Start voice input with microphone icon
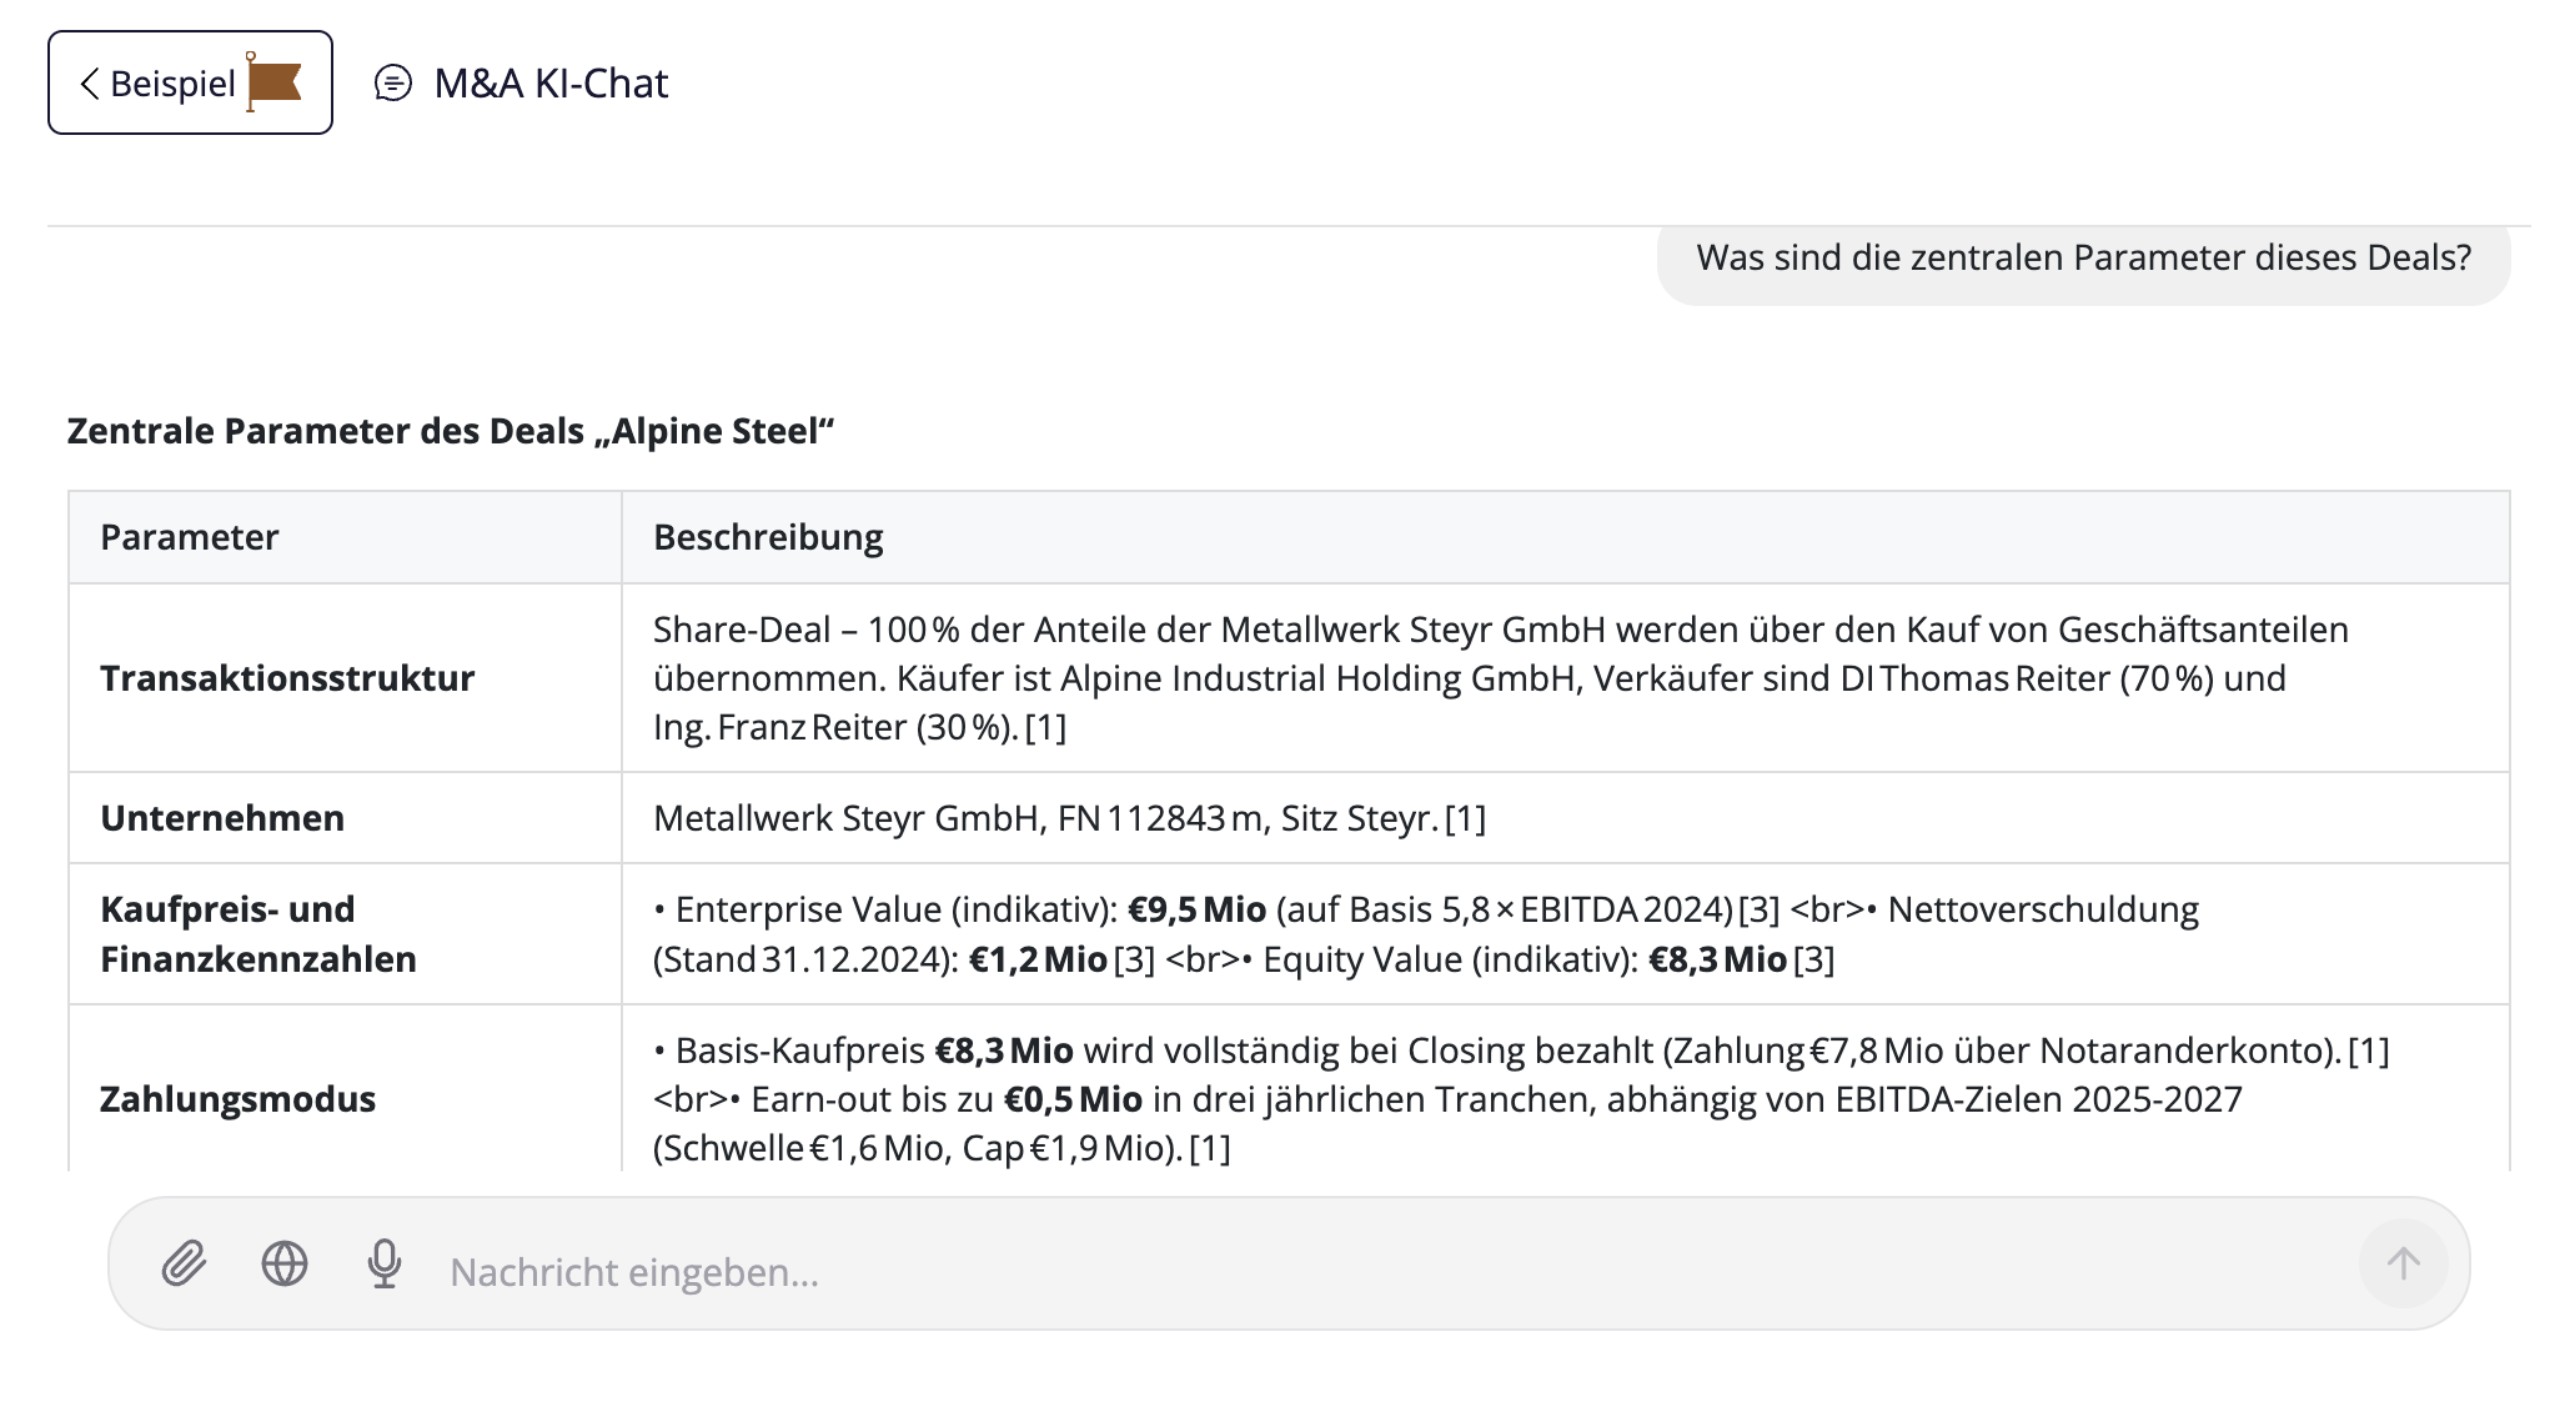This screenshot has width=2560, height=1418. click(x=384, y=1264)
